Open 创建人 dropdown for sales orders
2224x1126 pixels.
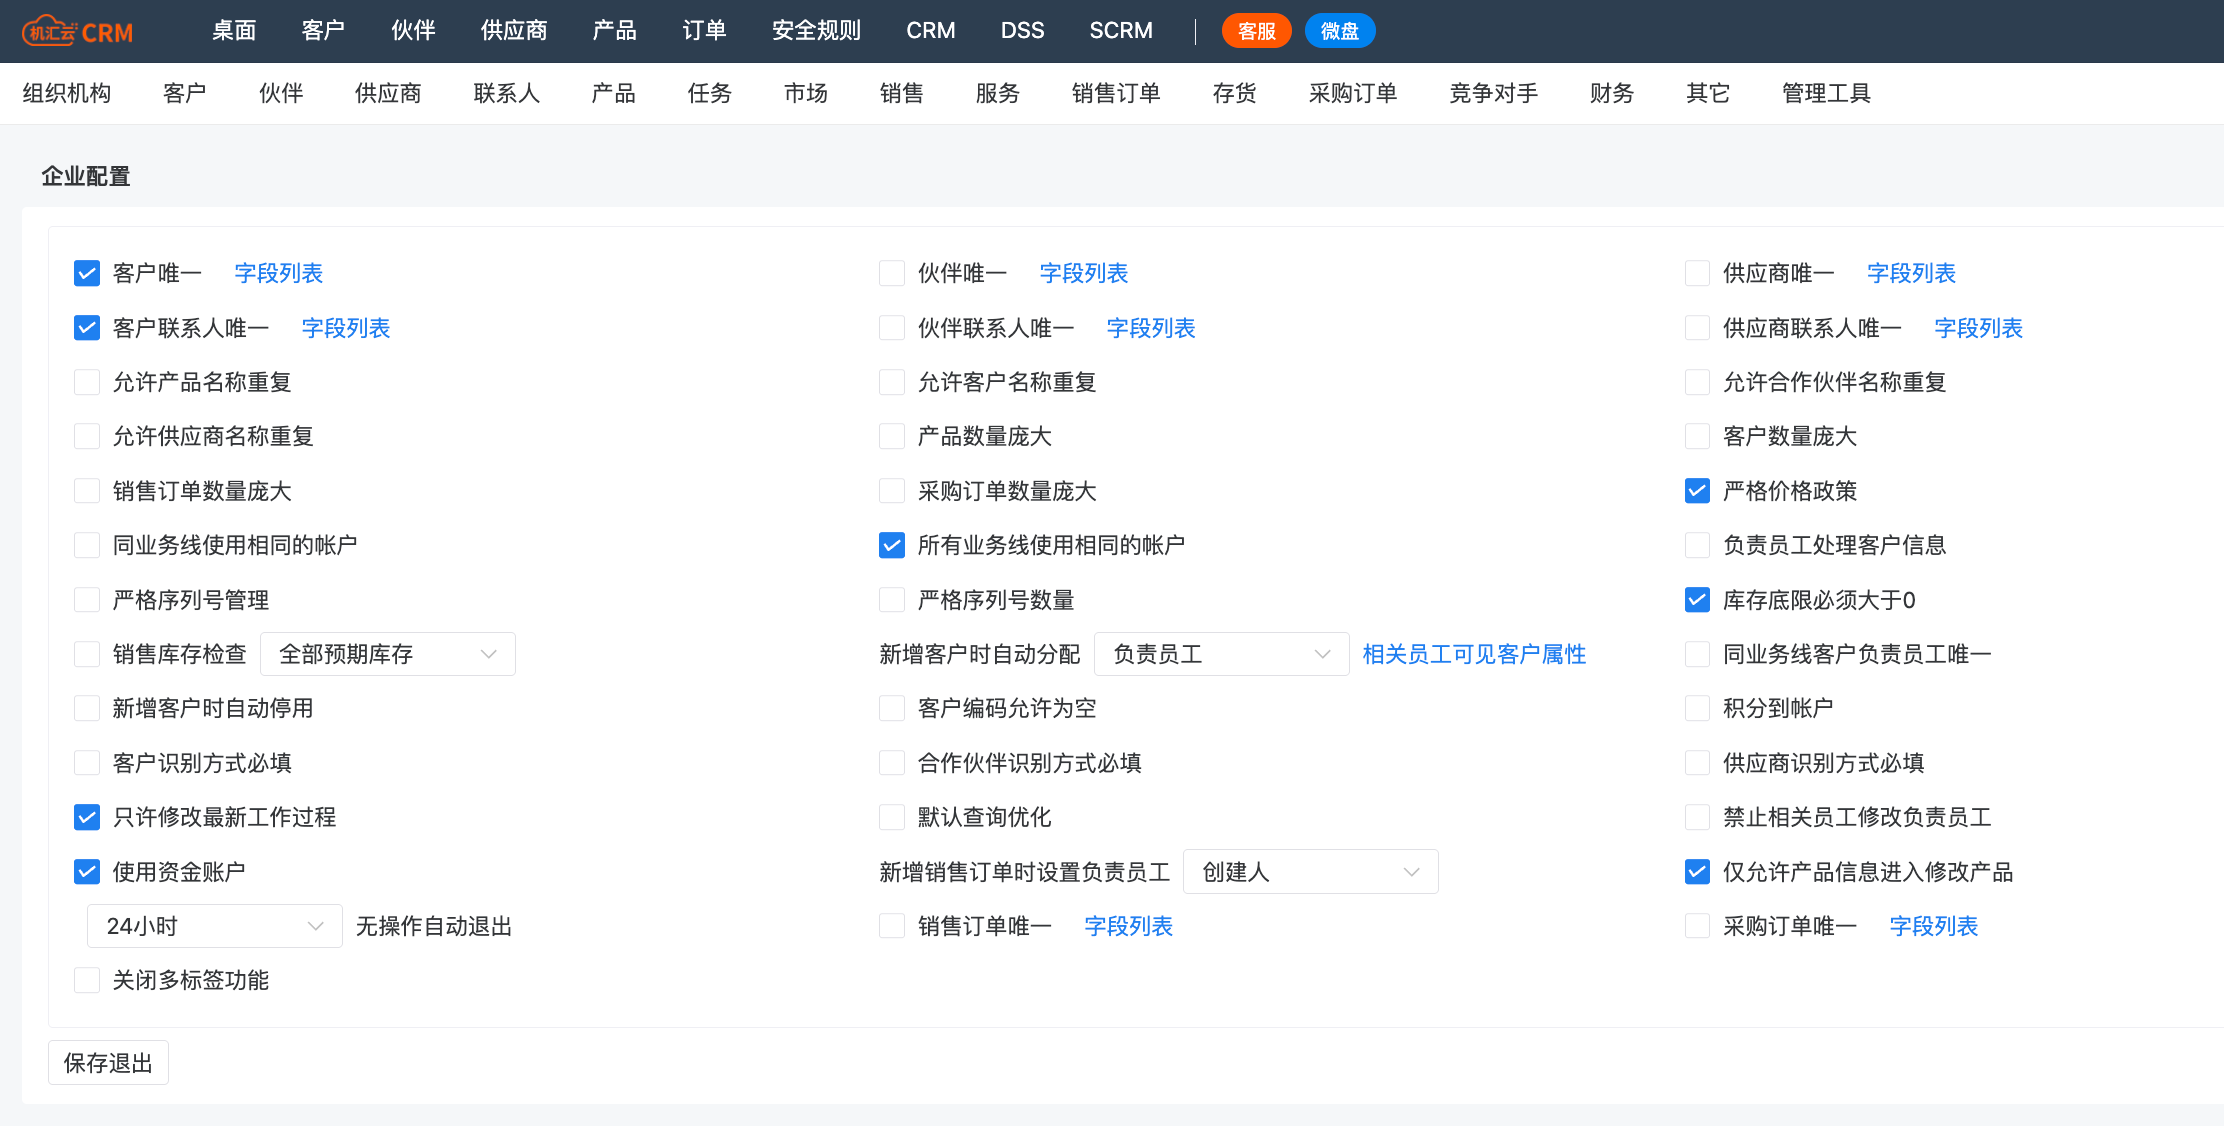[x=1311, y=872]
